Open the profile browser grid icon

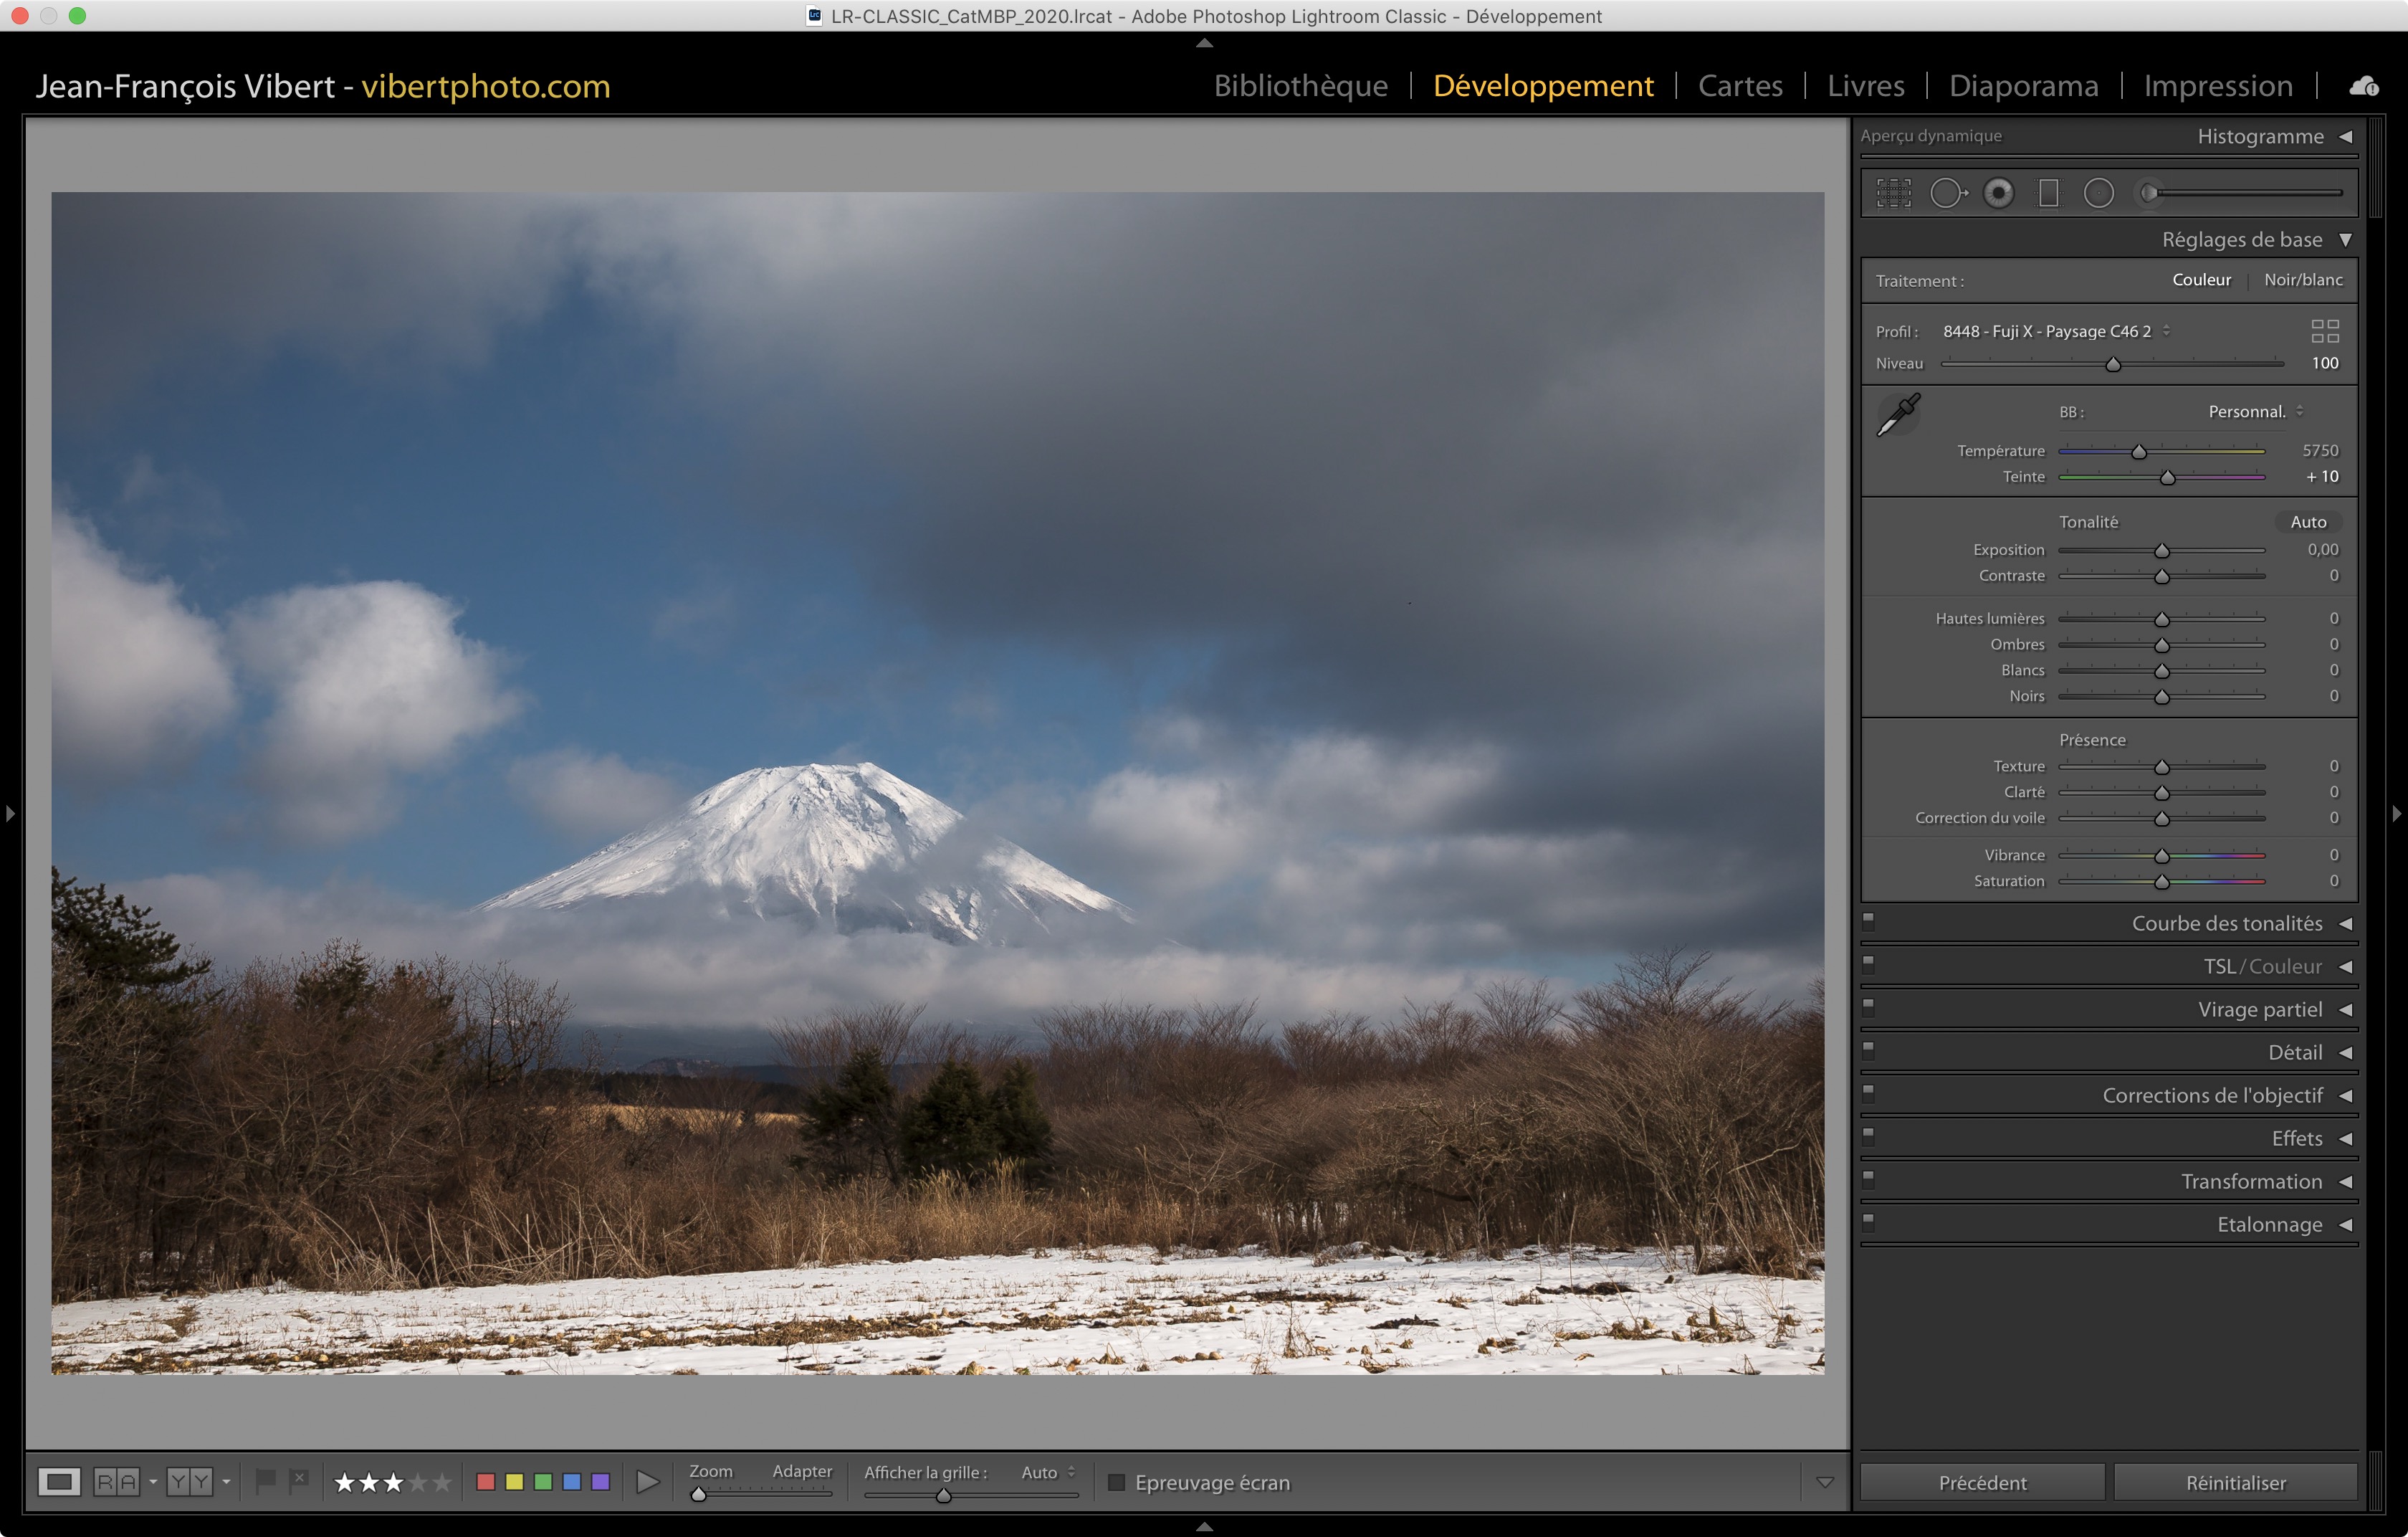coord(2324,331)
